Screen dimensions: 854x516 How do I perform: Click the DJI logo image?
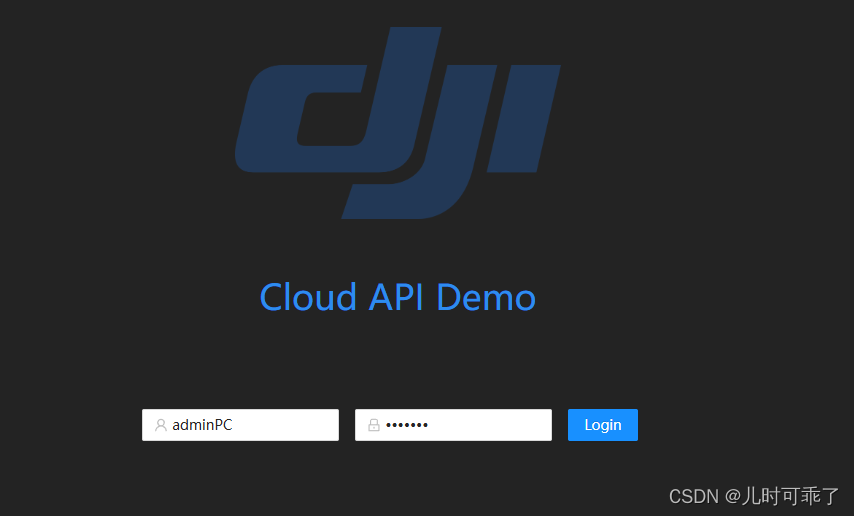398,123
